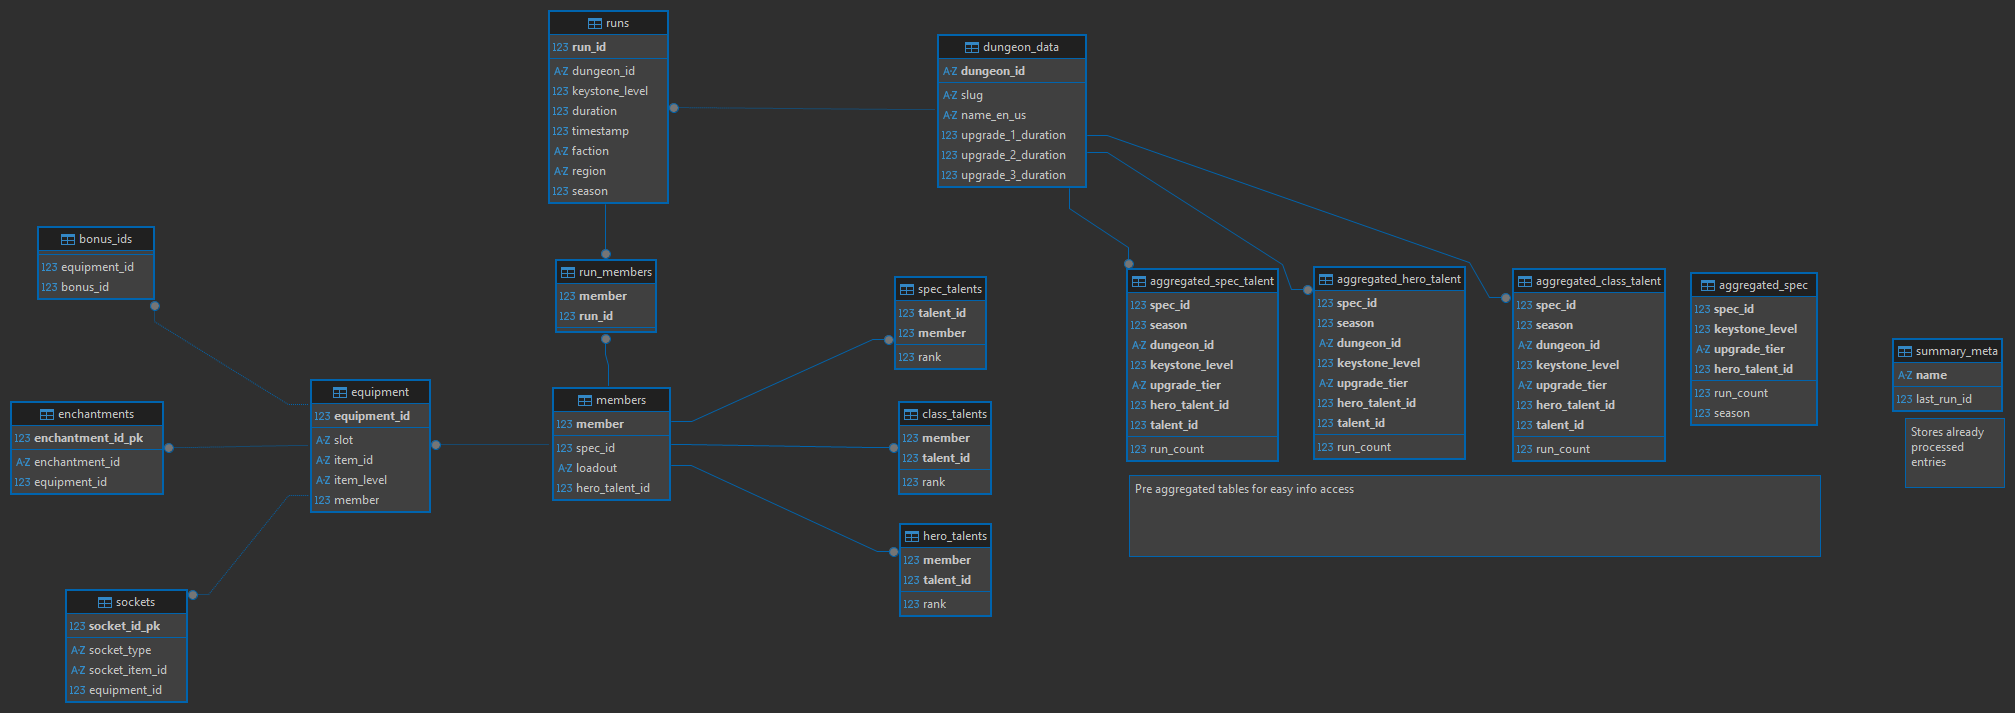
Task: Click the run_members table icon
Action: pos(568,272)
